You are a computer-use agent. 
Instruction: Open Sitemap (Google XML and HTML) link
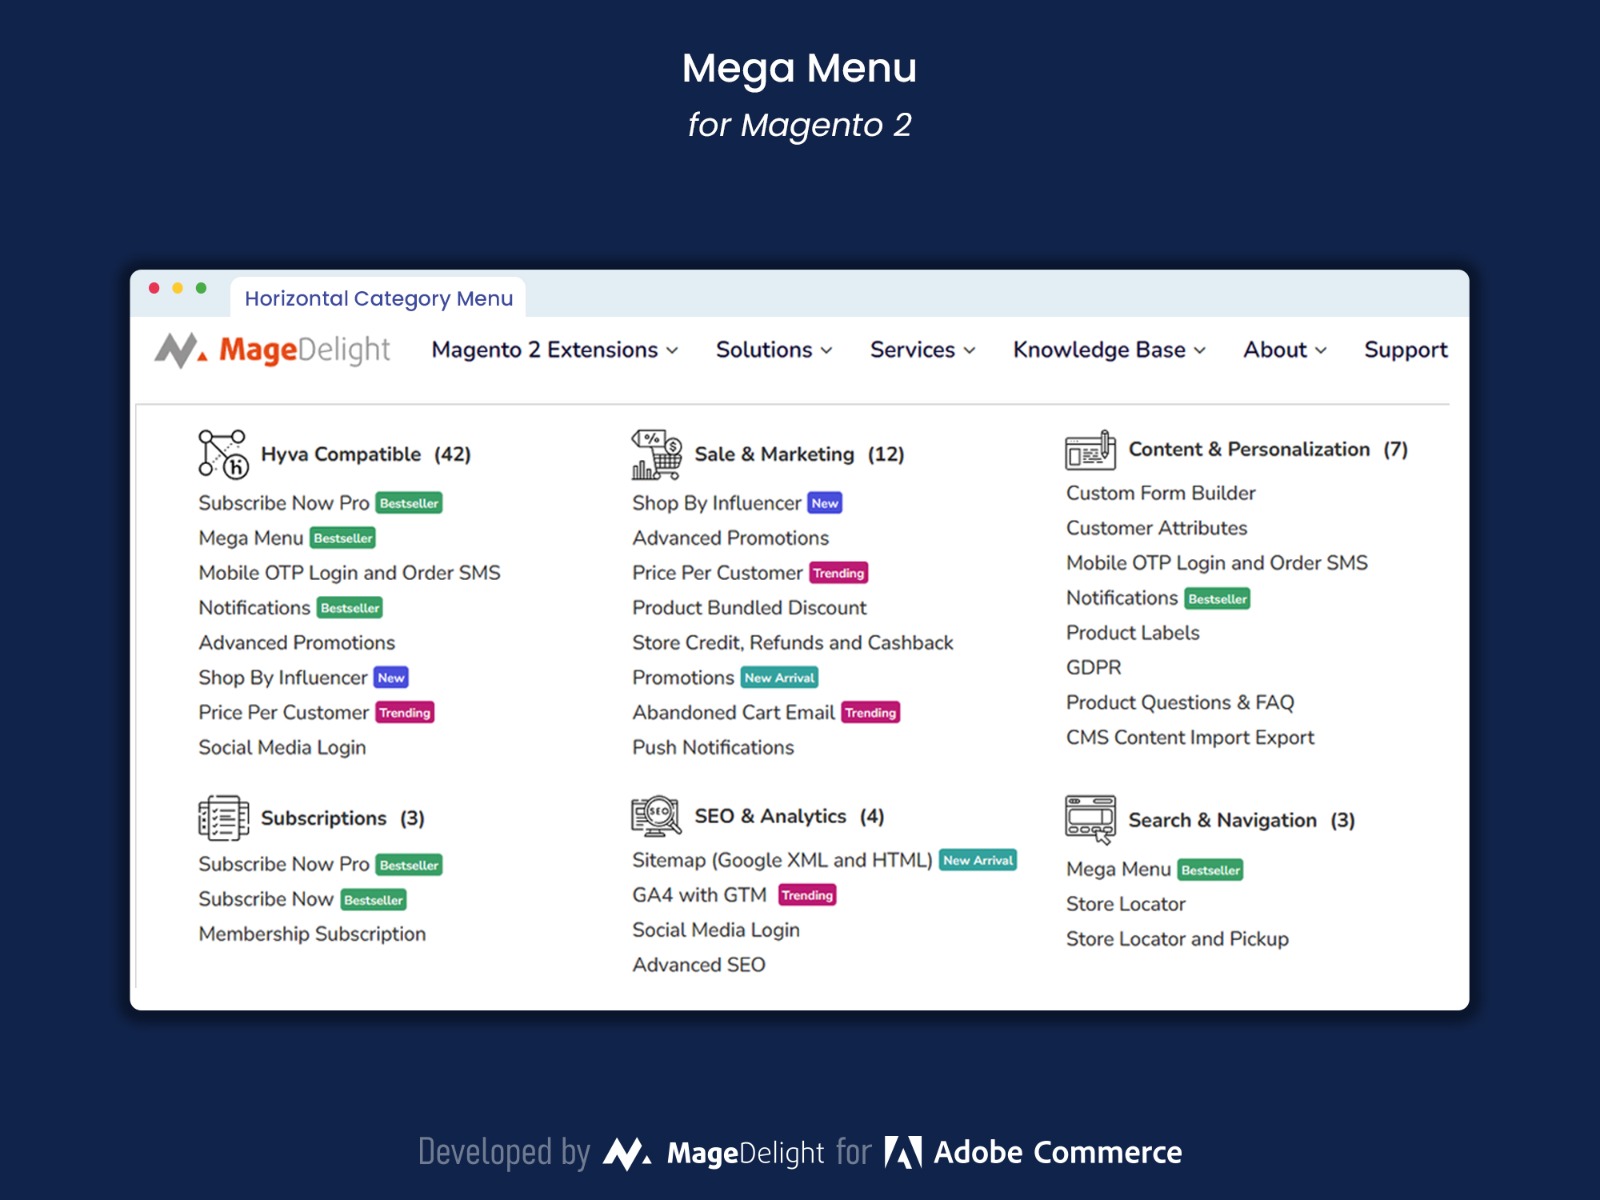[782, 860]
